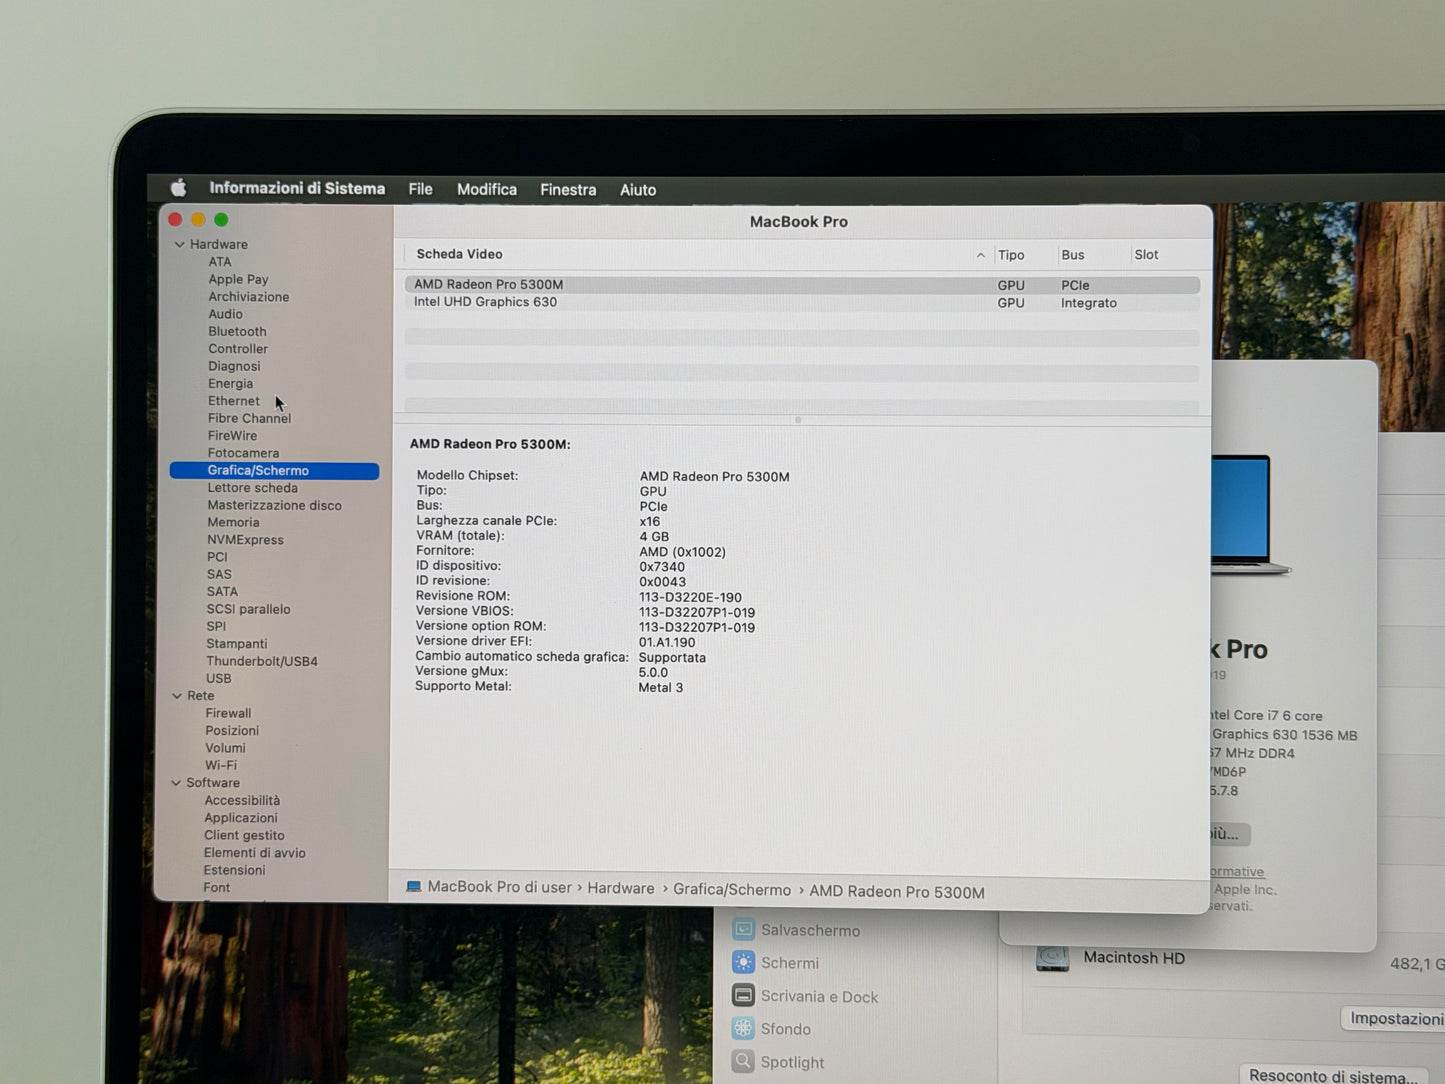1445x1084 pixels.
Task: Select Controller in sidebar
Action: click(238, 349)
